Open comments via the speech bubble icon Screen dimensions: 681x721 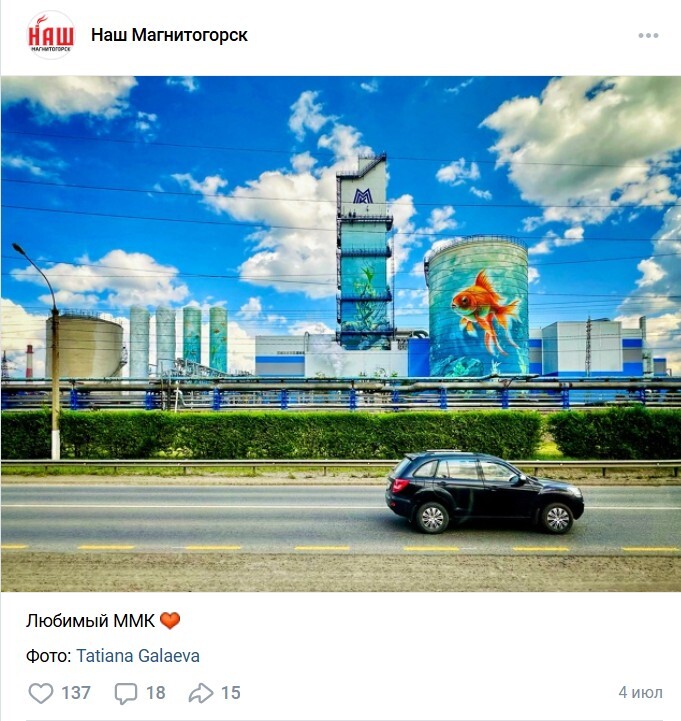(x=126, y=693)
